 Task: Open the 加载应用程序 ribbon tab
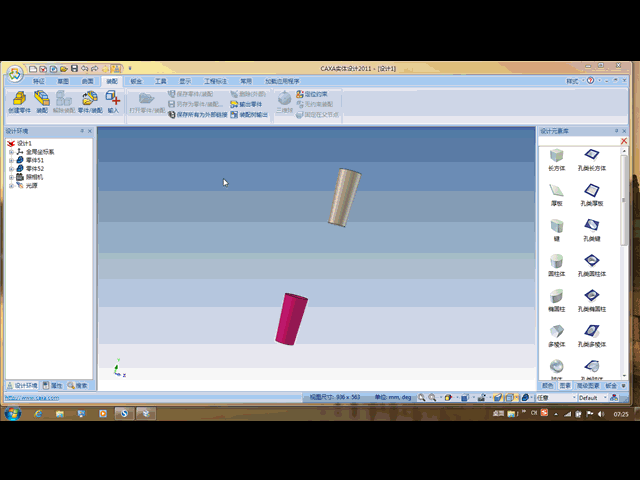click(x=282, y=81)
